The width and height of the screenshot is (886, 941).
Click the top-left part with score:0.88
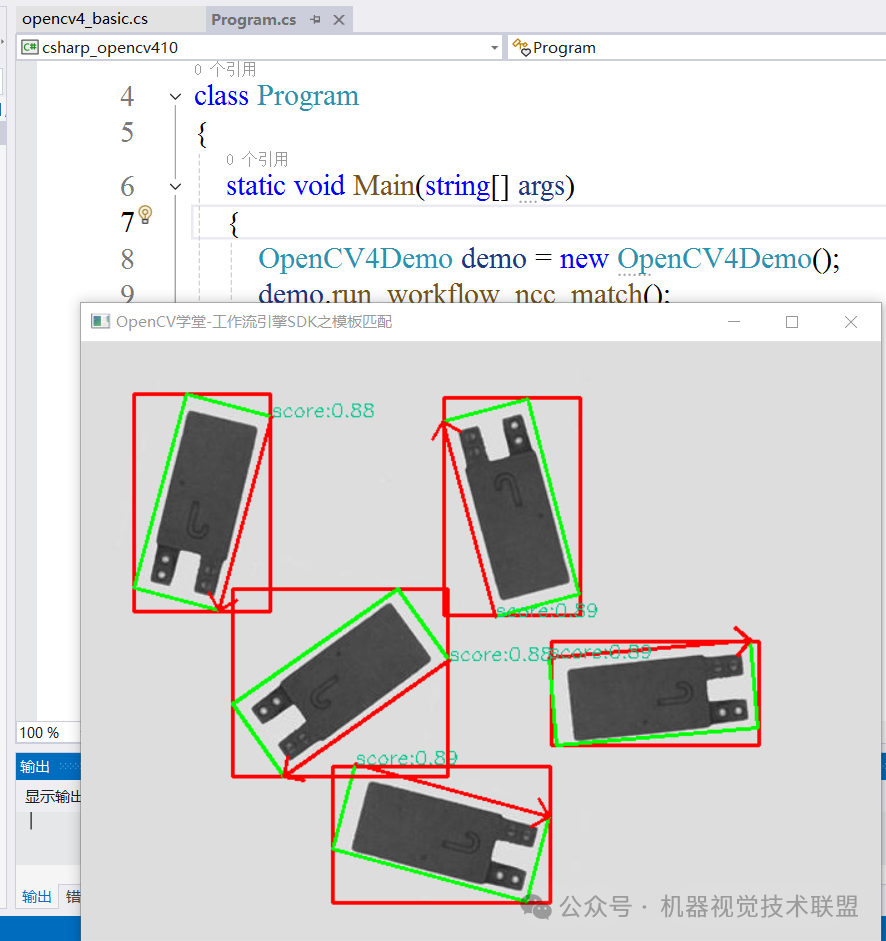(x=202, y=502)
